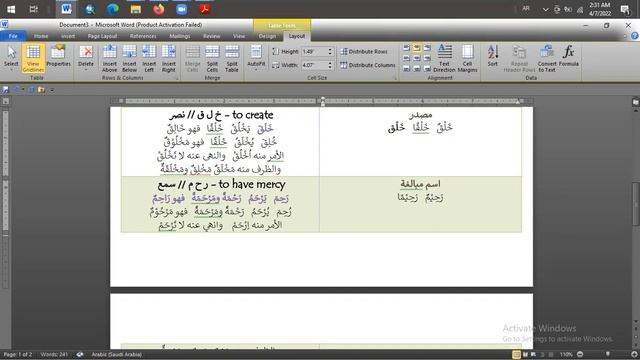
Task: Click 110% zoom level button
Action: [566, 354]
